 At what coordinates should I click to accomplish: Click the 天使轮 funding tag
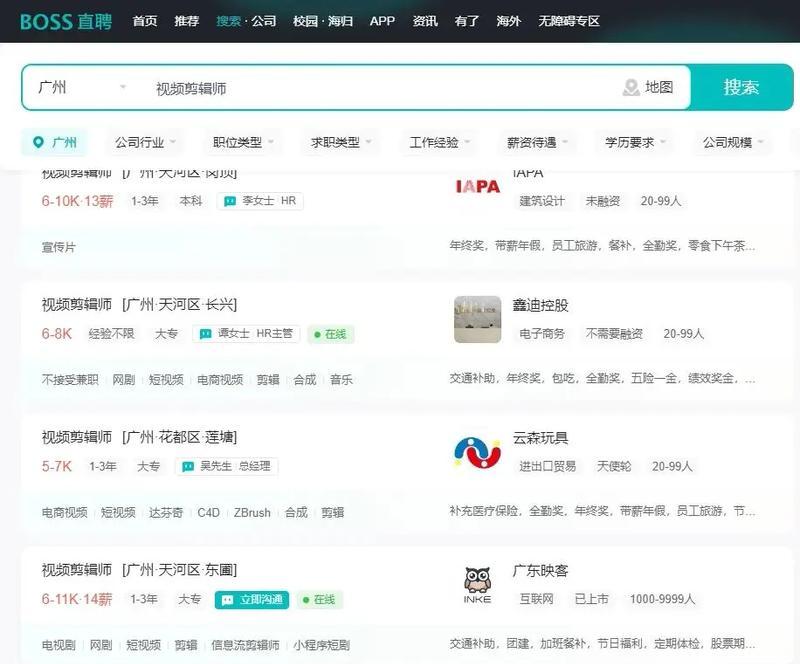coord(614,466)
